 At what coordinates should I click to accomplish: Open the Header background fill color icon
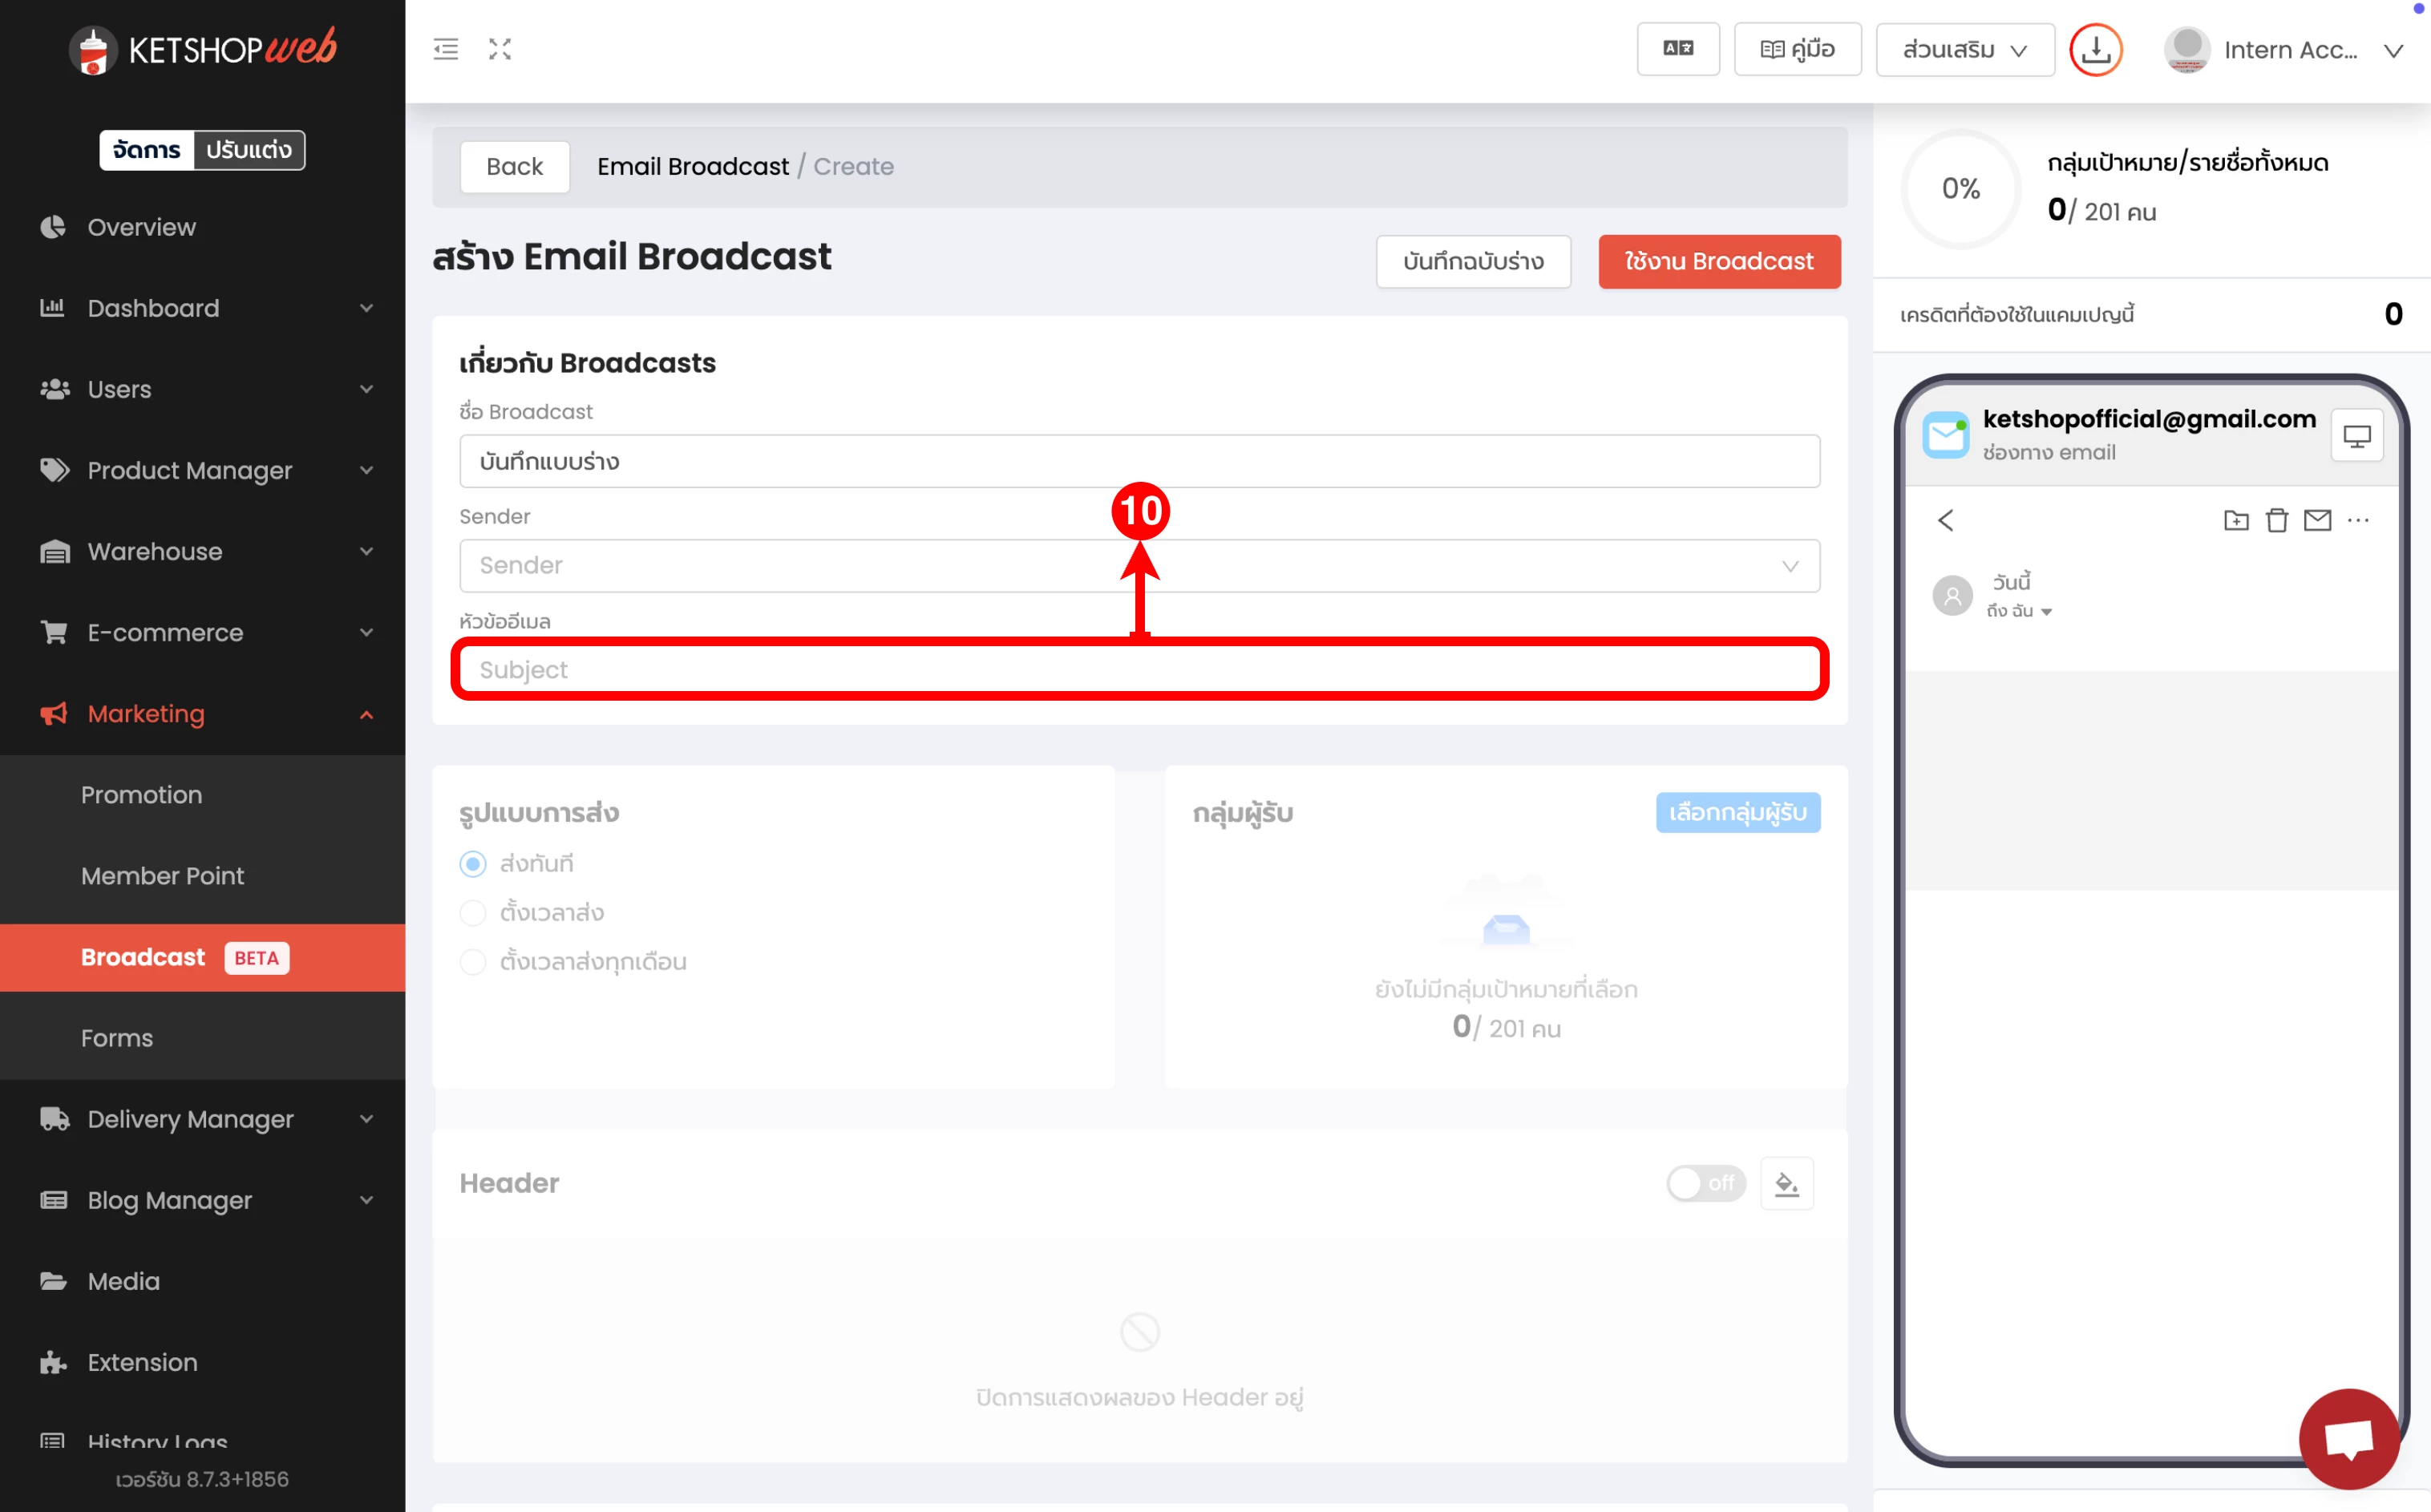pyautogui.click(x=1786, y=1184)
